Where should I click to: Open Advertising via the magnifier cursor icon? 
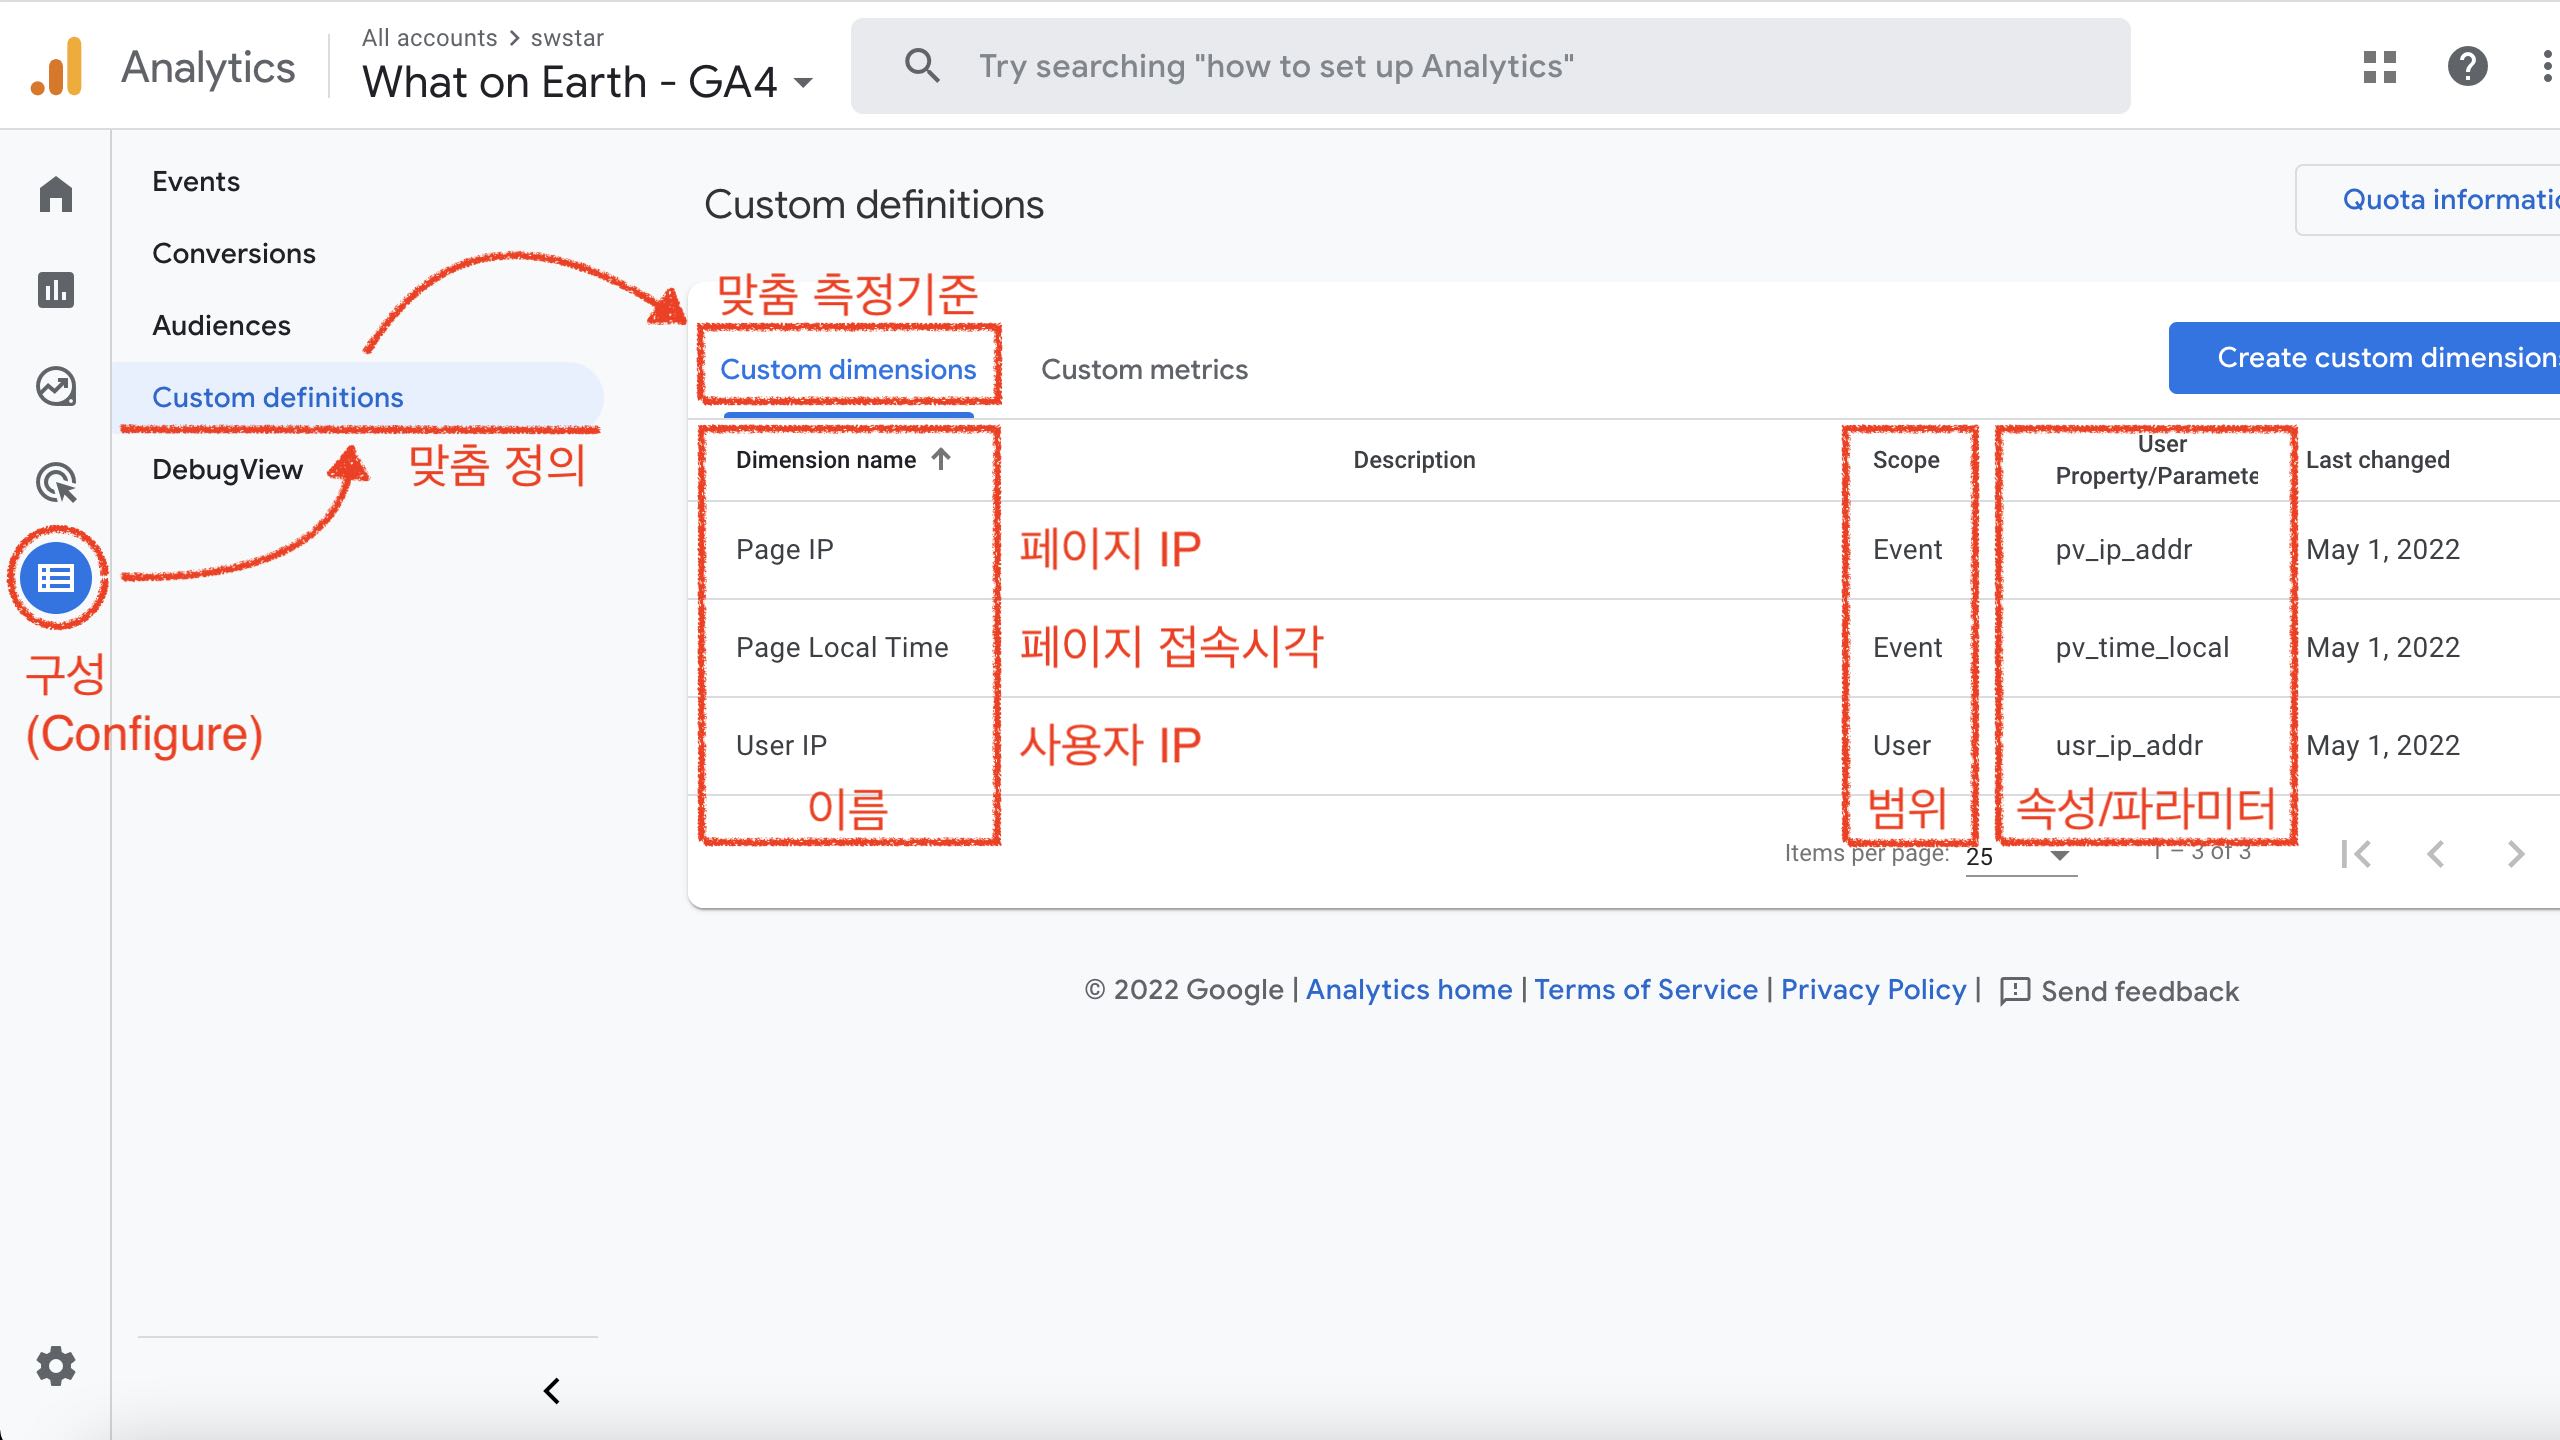pos(55,483)
